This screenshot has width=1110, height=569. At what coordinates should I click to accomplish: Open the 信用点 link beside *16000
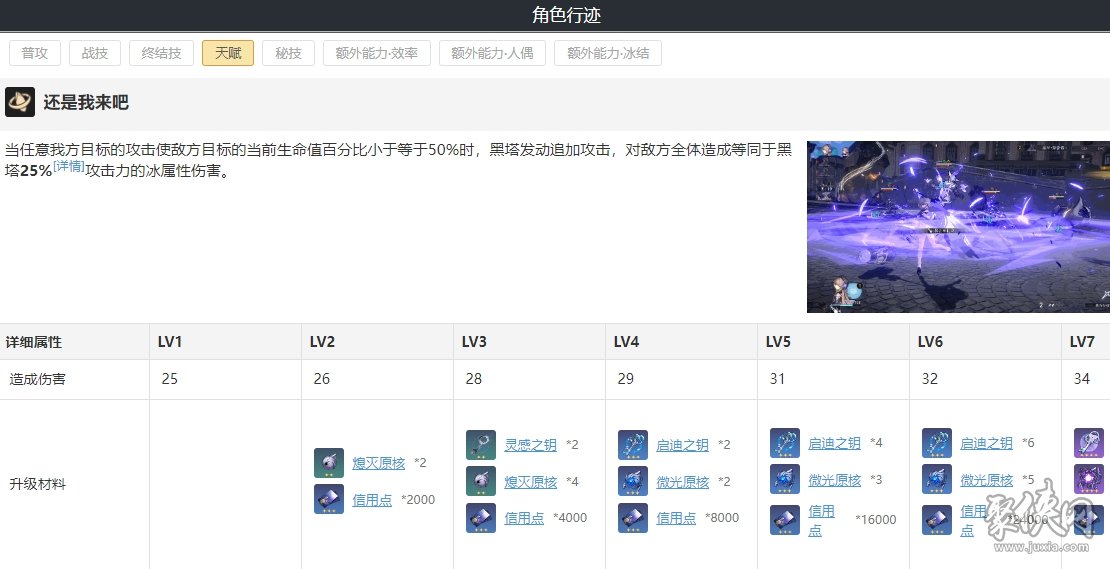click(821, 520)
